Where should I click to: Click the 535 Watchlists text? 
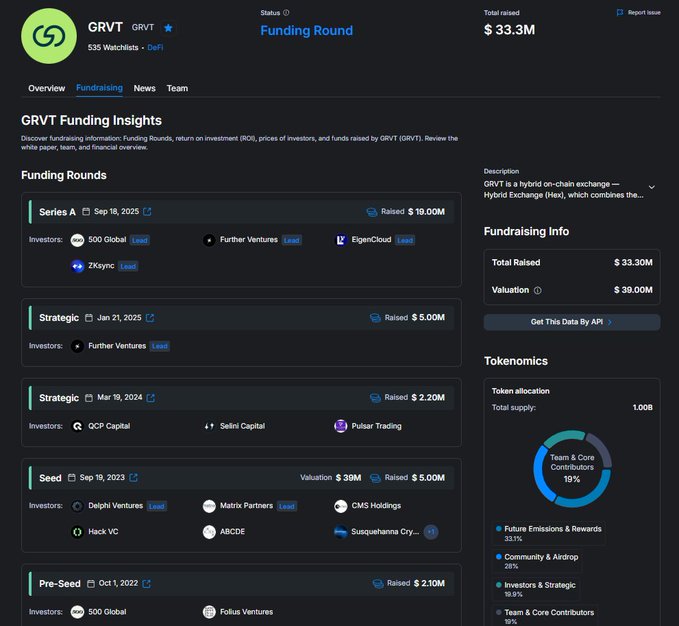(113, 48)
